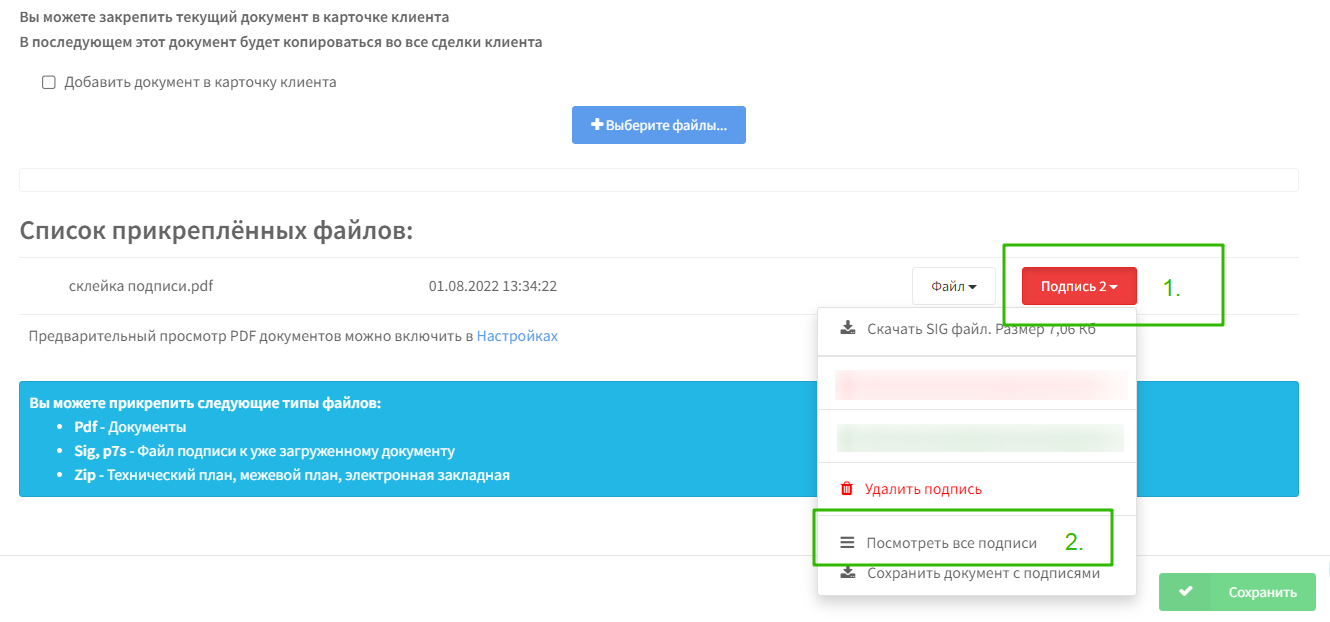Select "Удалить подпись" menu entry
The width and height of the screenshot is (1330, 622).
920,488
